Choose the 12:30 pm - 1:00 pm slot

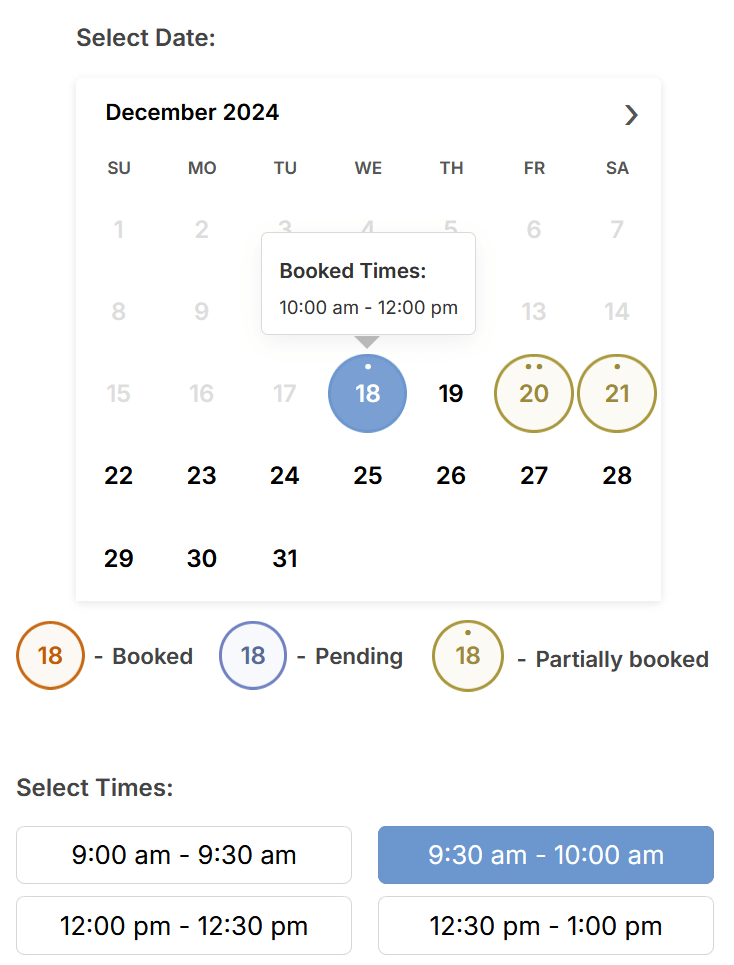point(546,926)
